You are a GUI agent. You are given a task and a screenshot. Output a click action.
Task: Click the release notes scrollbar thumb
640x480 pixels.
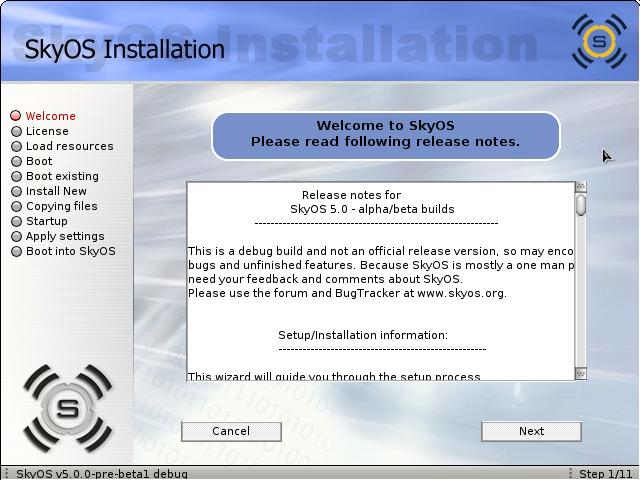click(x=580, y=205)
